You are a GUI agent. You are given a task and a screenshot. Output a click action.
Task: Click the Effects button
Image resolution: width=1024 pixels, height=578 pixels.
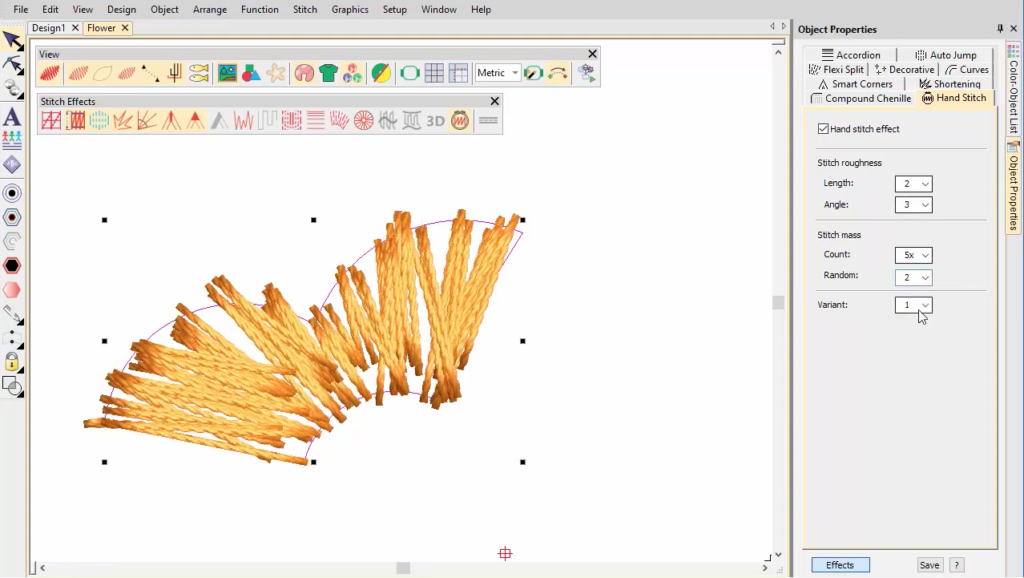[x=840, y=565]
